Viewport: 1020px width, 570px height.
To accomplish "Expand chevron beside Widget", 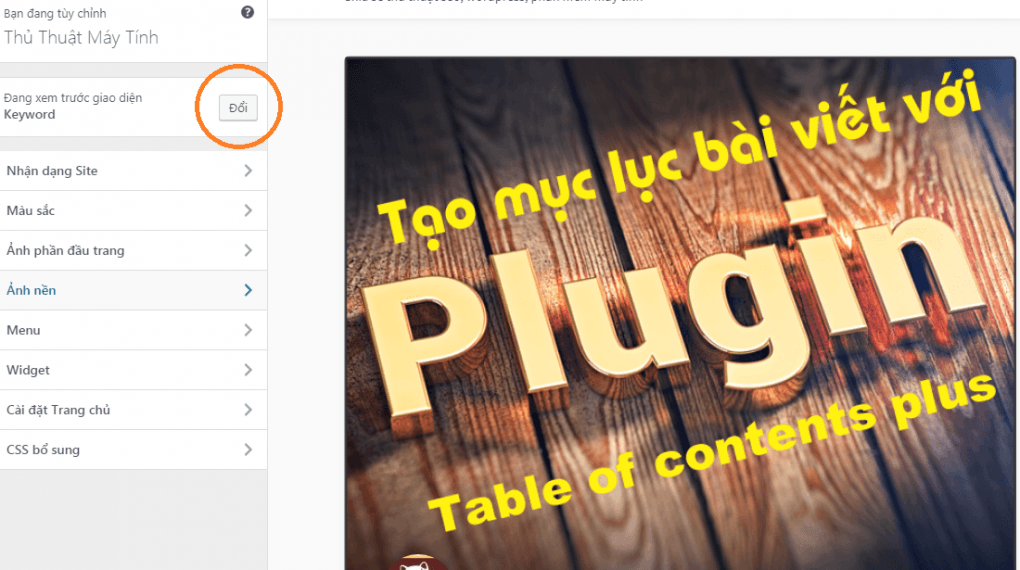I will 248,370.
